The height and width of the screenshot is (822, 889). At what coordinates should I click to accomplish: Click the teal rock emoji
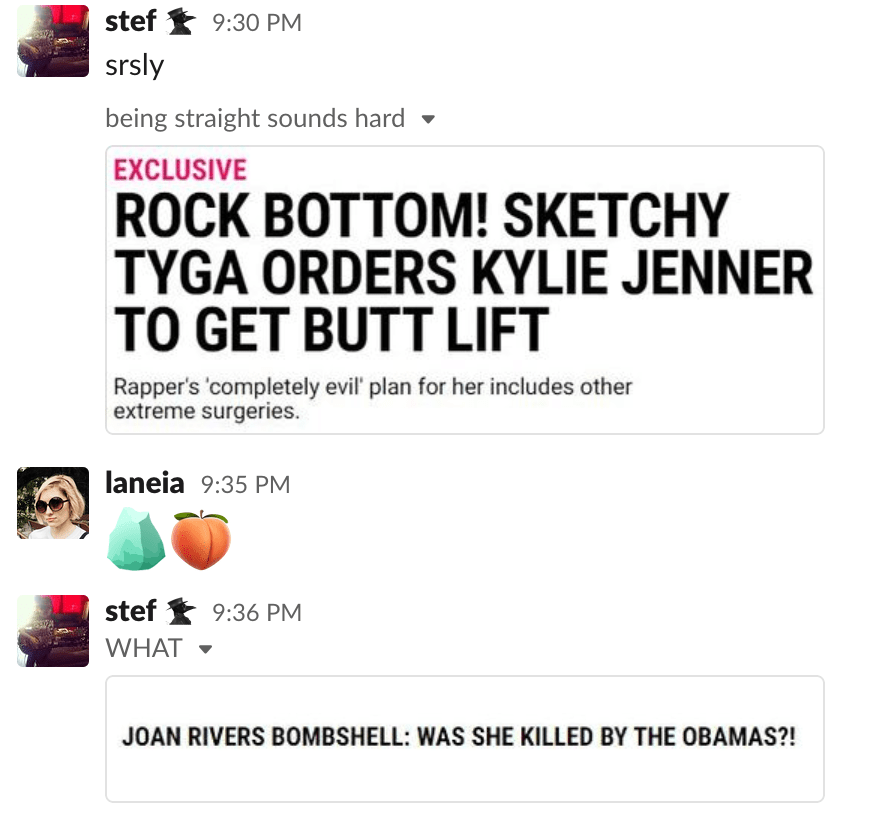click(x=136, y=539)
